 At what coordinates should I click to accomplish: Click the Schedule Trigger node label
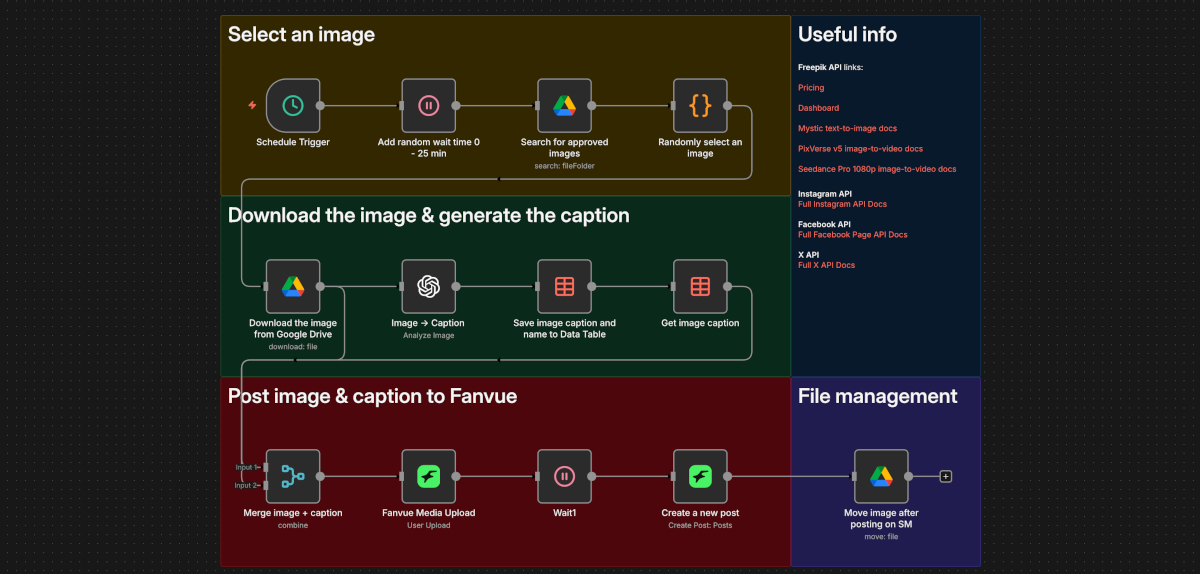(293, 142)
